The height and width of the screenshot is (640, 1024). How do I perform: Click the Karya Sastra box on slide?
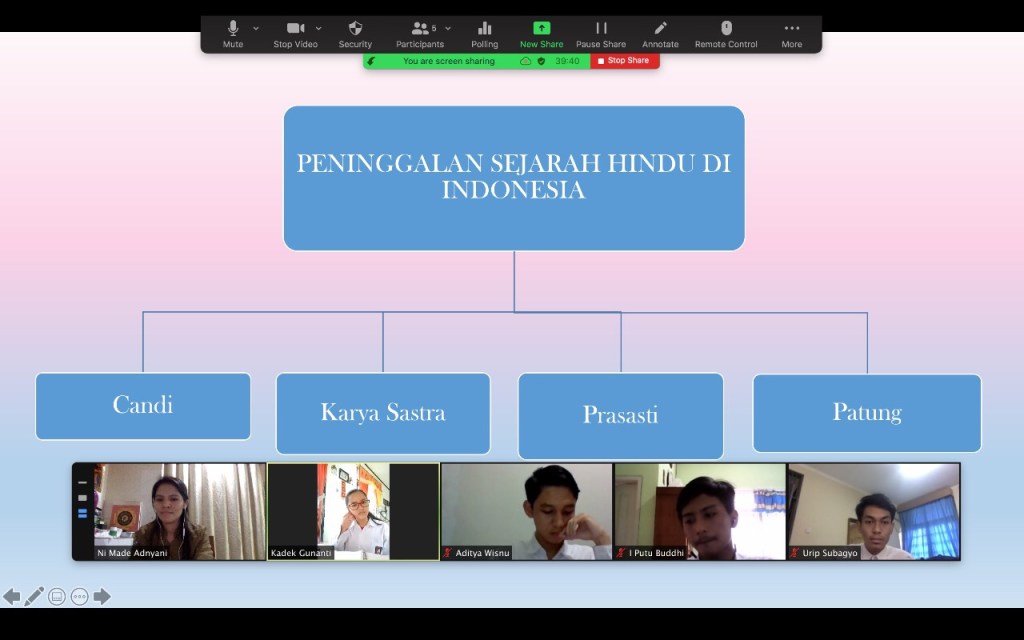383,413
